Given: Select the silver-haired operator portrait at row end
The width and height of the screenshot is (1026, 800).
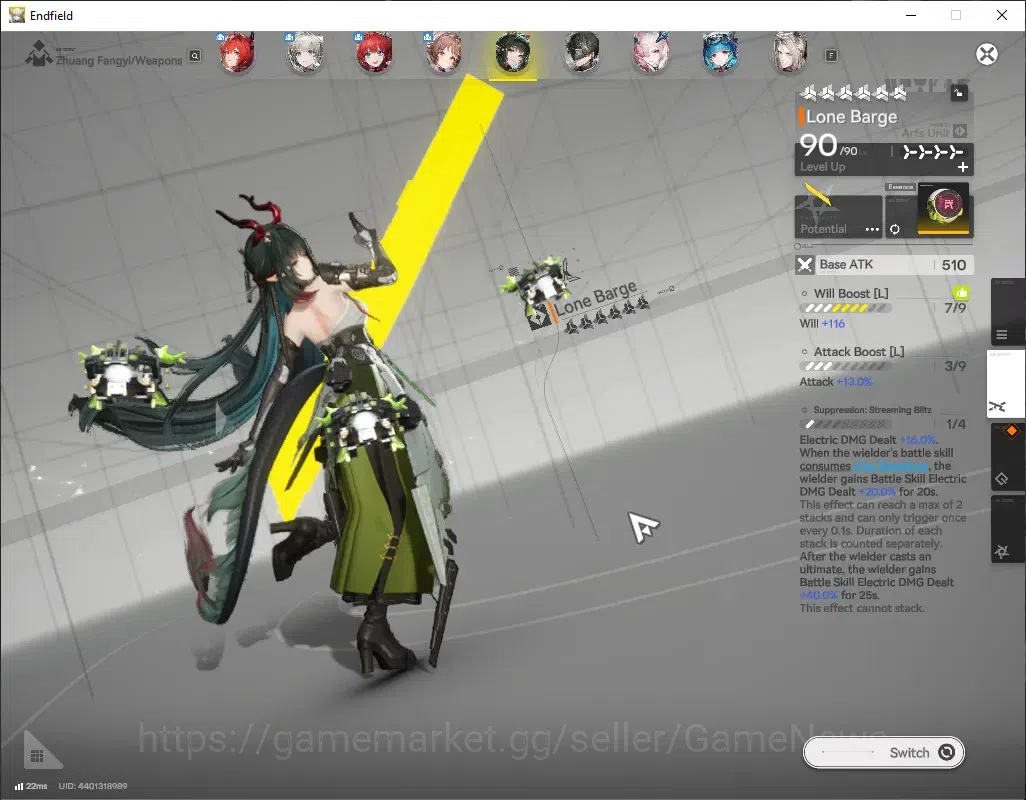Looking at the screenshot, I should pos(789,52).
